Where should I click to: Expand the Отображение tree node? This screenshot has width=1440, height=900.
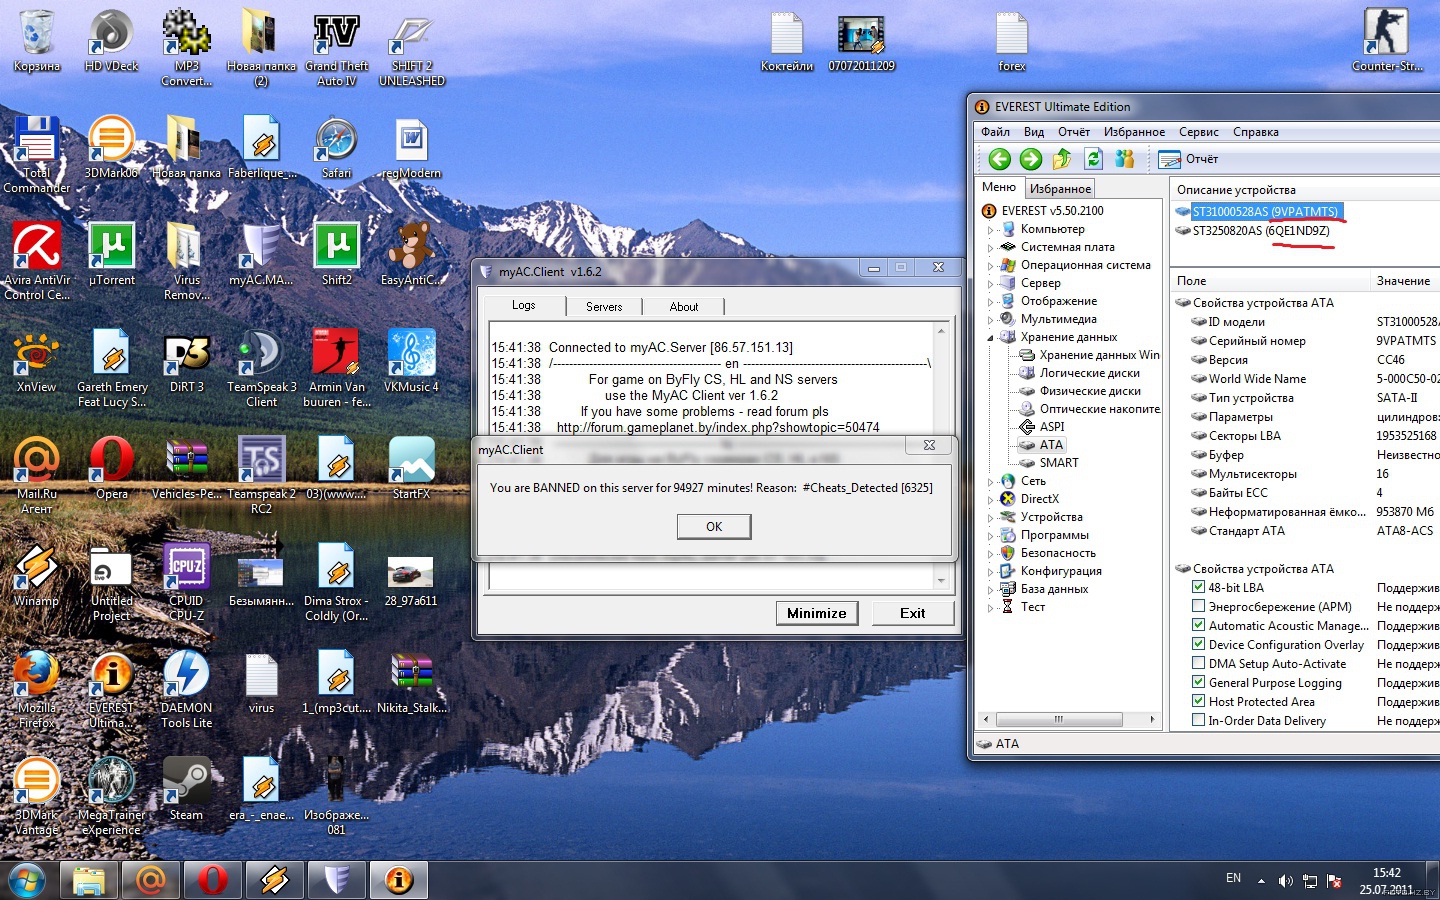tap(991, 302)
